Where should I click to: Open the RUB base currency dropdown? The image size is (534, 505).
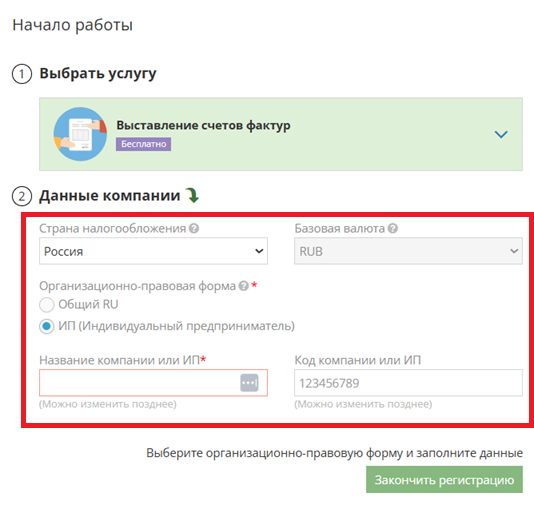pos(408,251)
